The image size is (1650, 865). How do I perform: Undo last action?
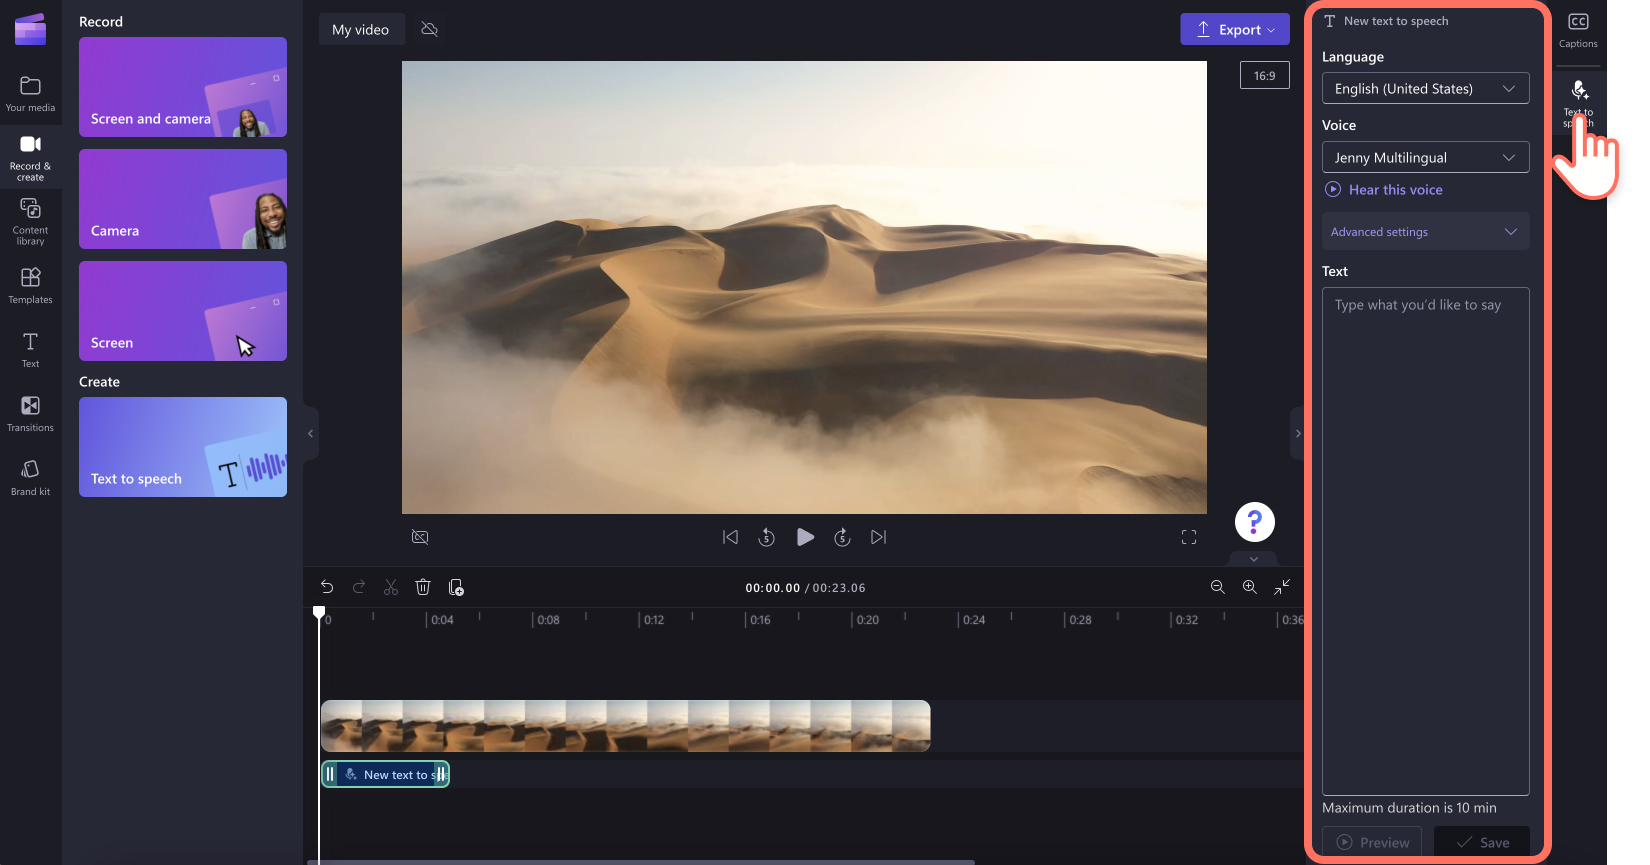coord(327,587)
